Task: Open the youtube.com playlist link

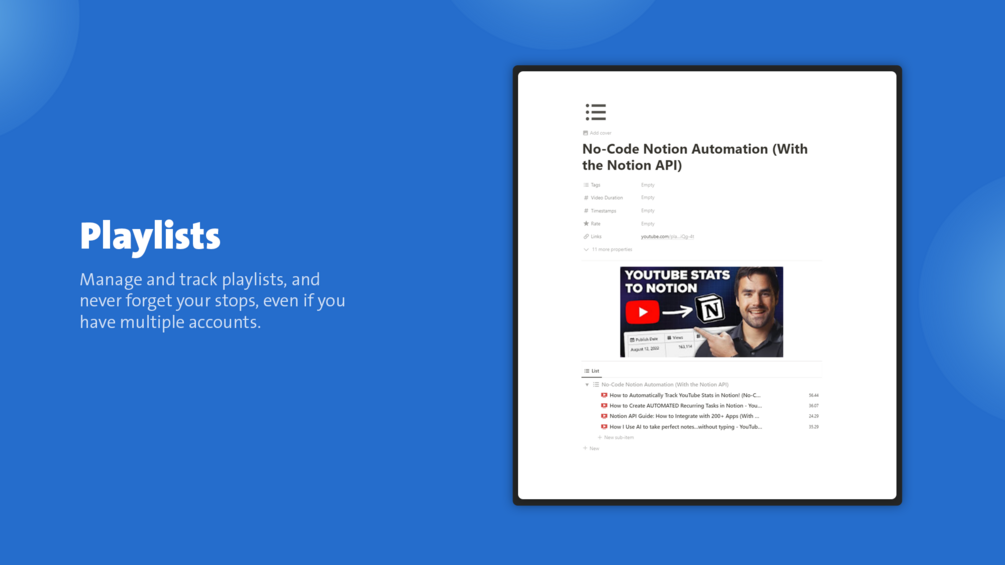Action: 667,236
